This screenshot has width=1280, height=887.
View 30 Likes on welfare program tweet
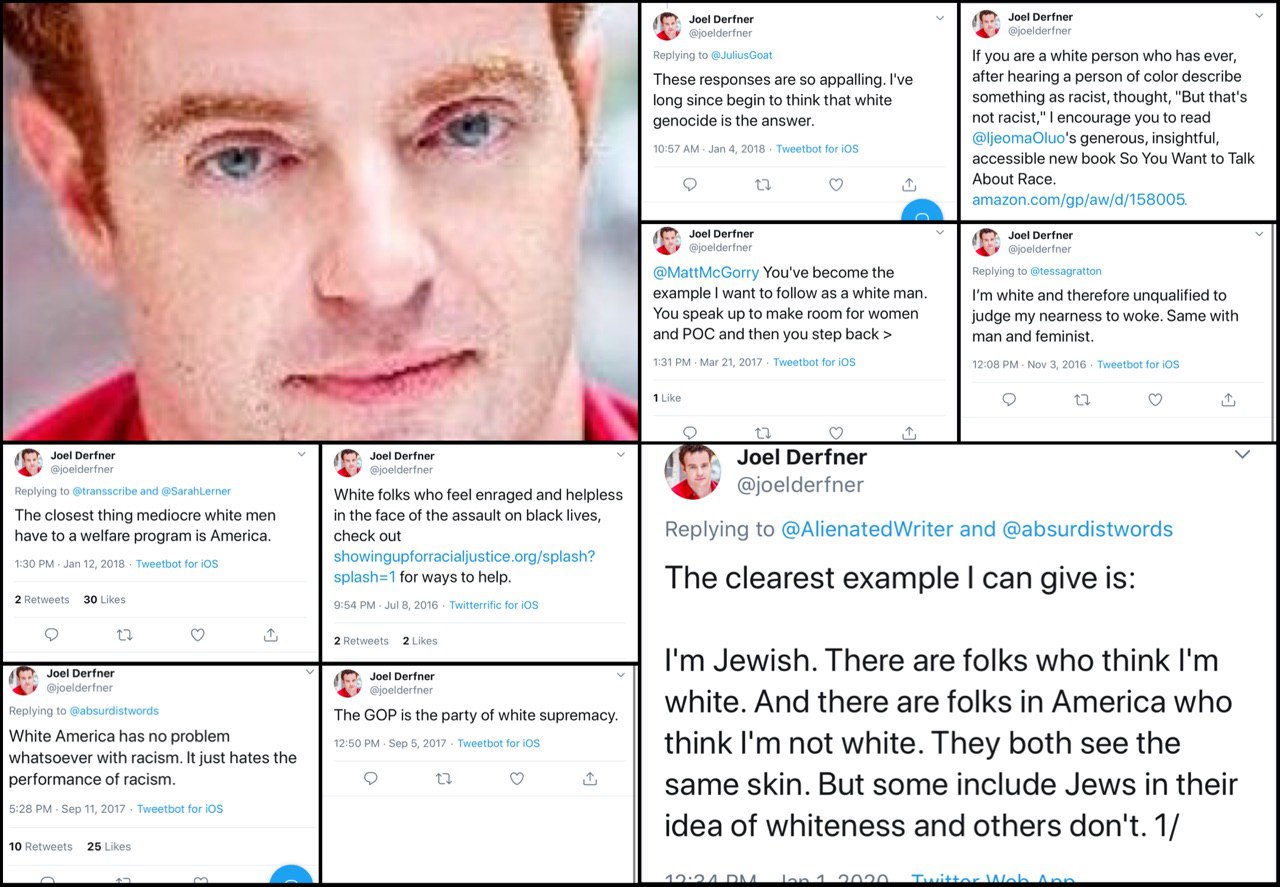tap(104, 599)
